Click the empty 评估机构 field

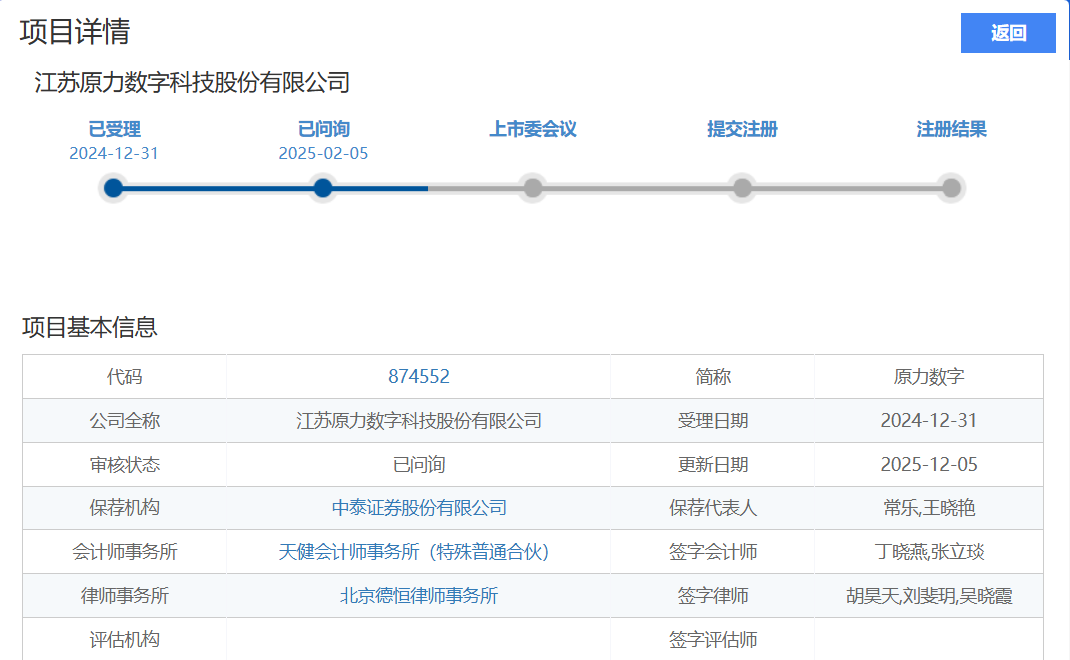click(x=418, y=639)
